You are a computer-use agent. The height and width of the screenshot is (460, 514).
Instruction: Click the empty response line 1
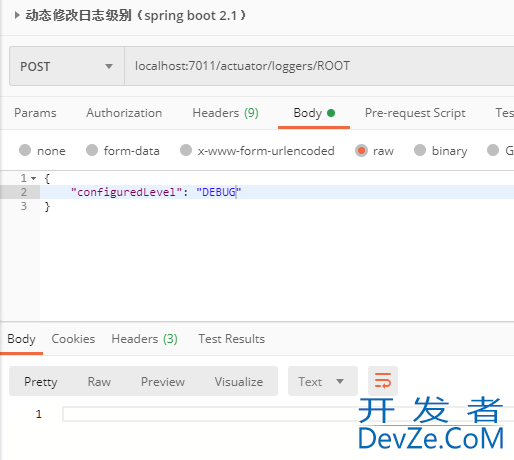tap(288, 414)
